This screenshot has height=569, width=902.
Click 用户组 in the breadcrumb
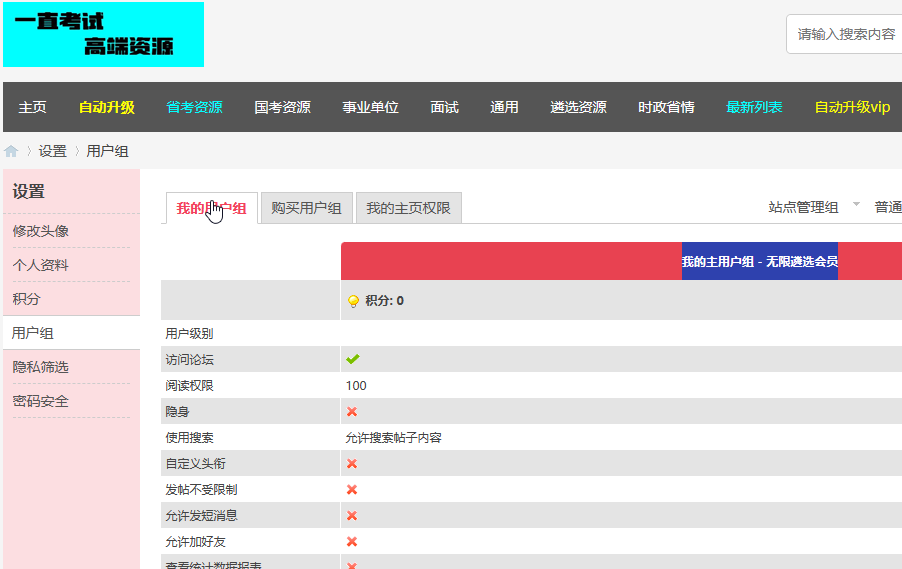107,151
